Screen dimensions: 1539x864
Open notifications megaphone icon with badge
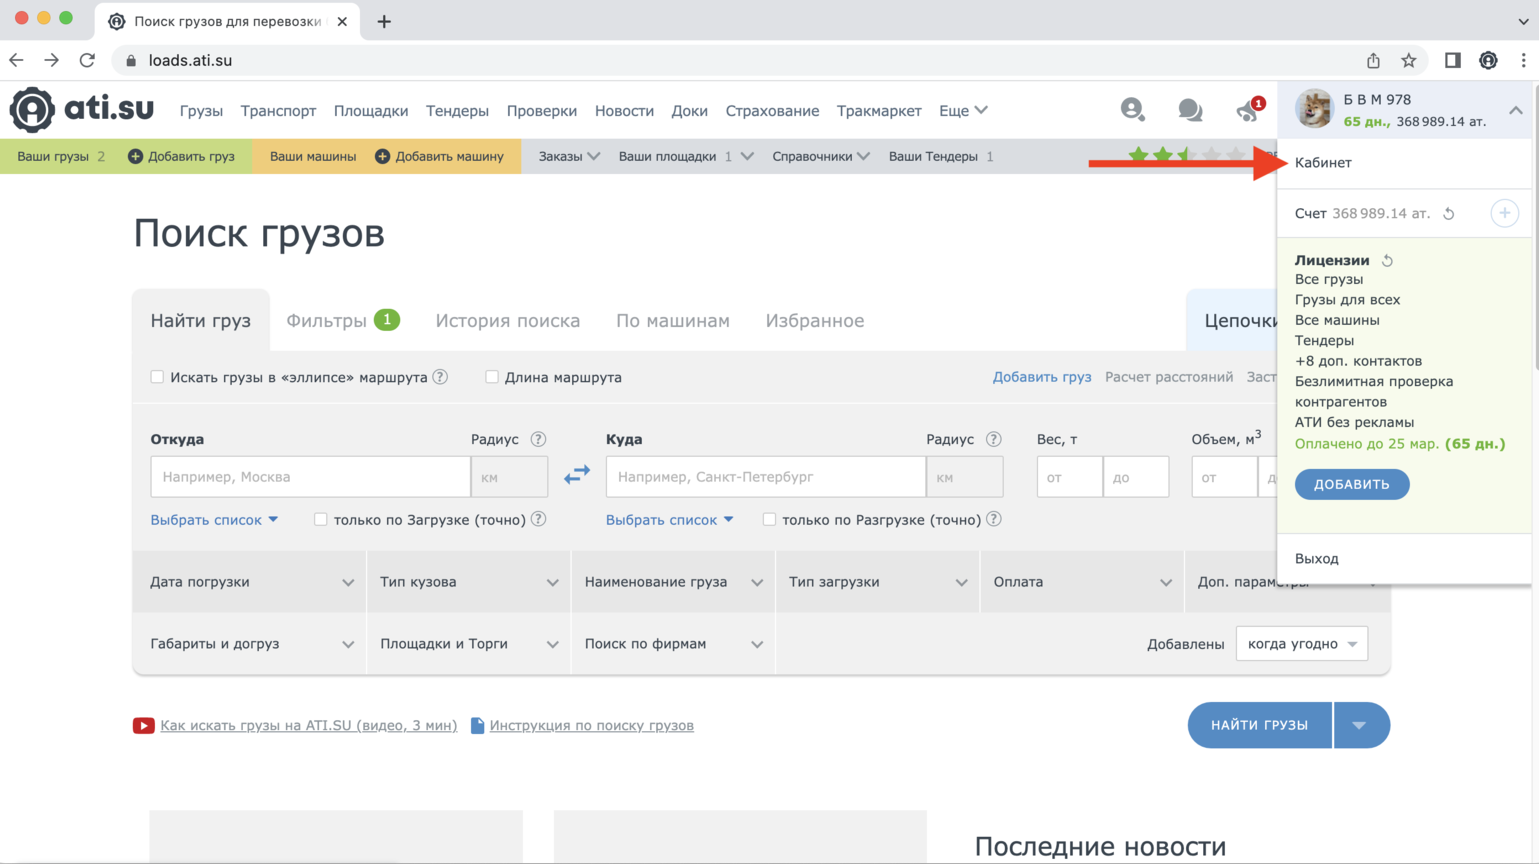point(1250,109)
